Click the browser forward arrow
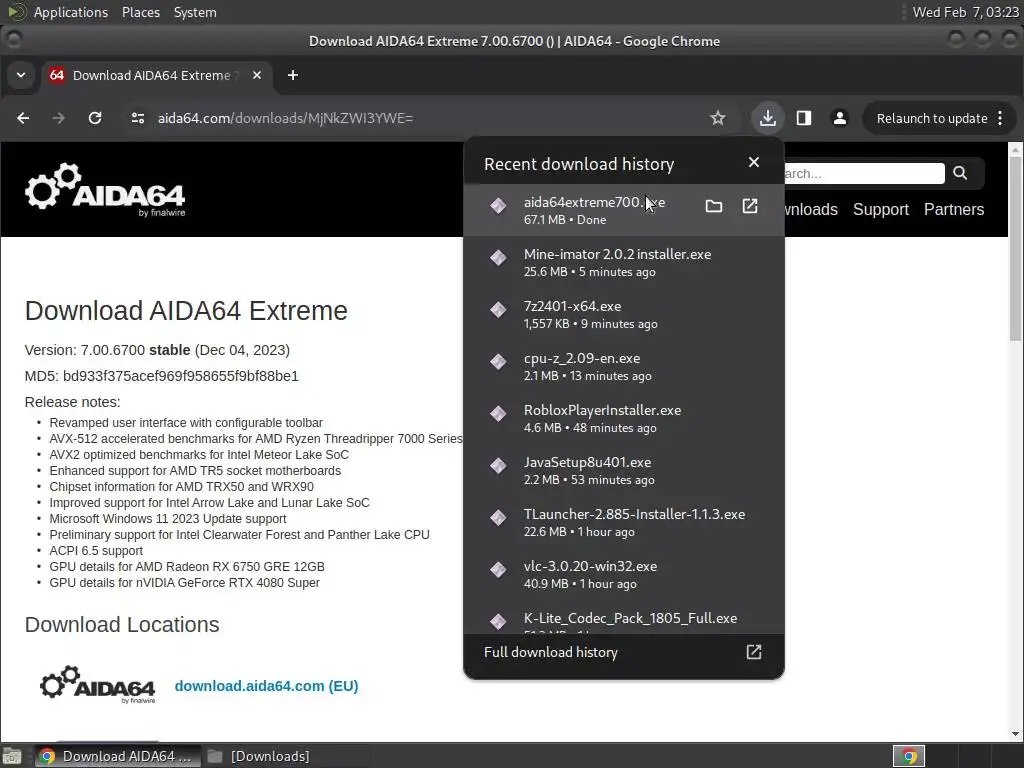1024x768 pixels. [x=59, y=118]
